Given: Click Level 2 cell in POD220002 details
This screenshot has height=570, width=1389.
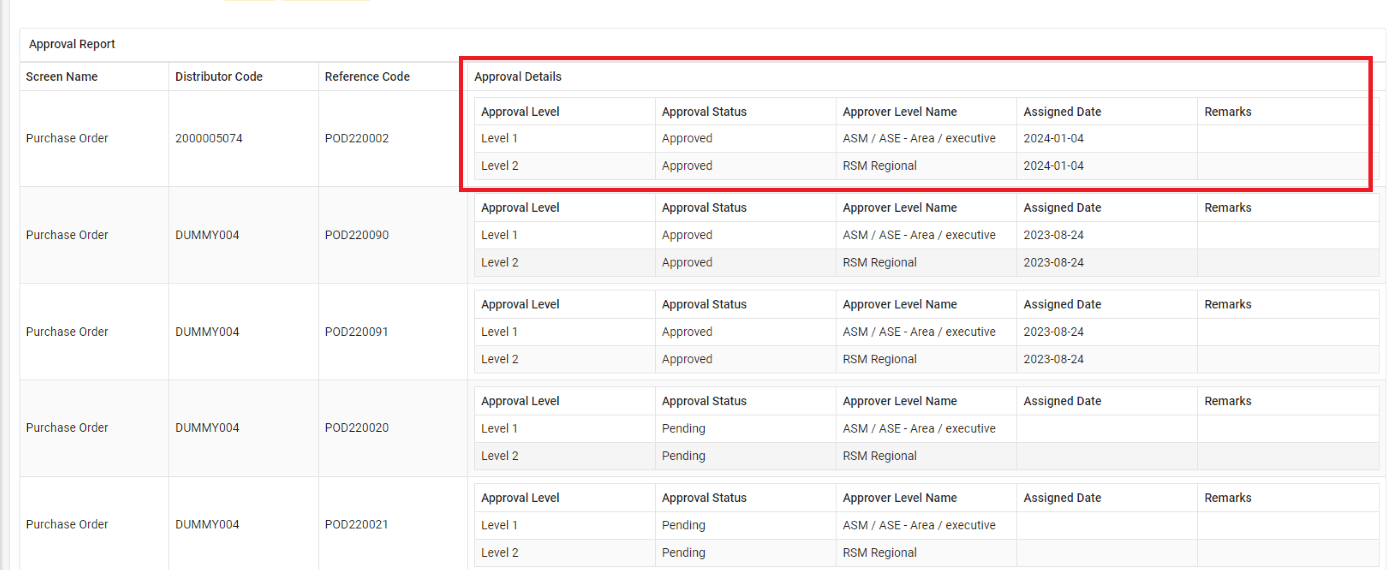Looking at the screenshot, I should [x=500, y=166].
